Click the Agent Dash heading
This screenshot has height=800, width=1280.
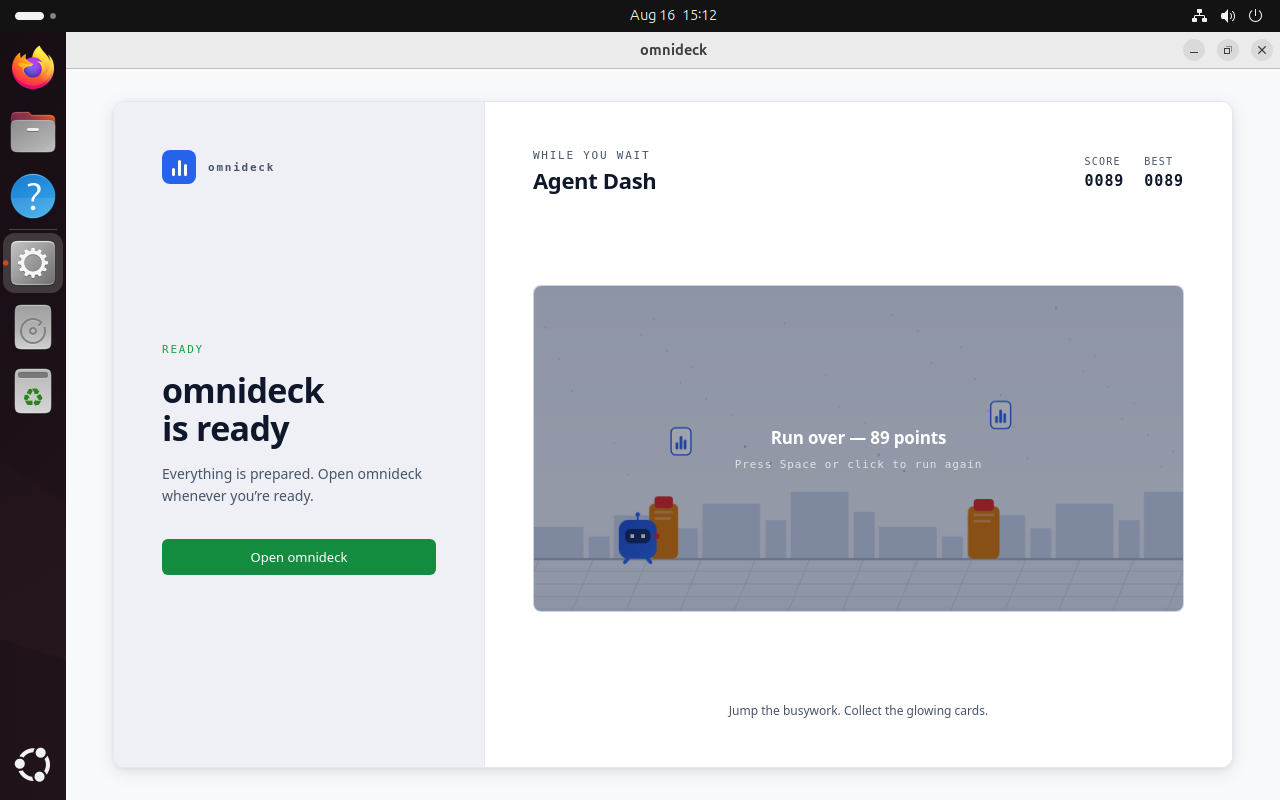point(594,181)
